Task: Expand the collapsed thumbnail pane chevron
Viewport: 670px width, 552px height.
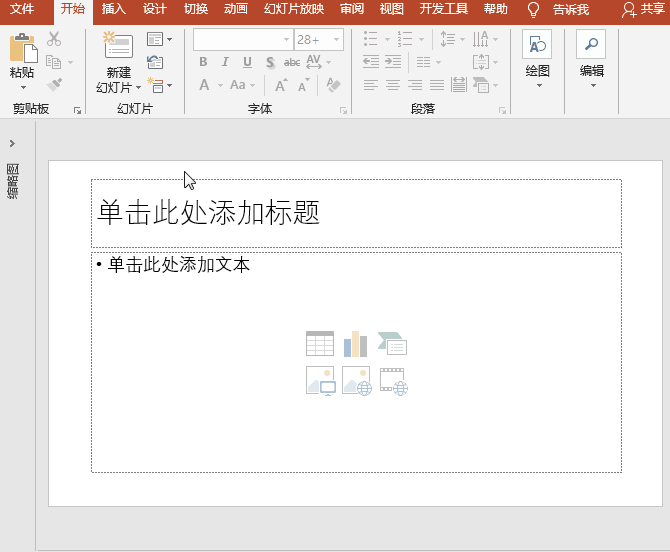Action: click(12, 143)
